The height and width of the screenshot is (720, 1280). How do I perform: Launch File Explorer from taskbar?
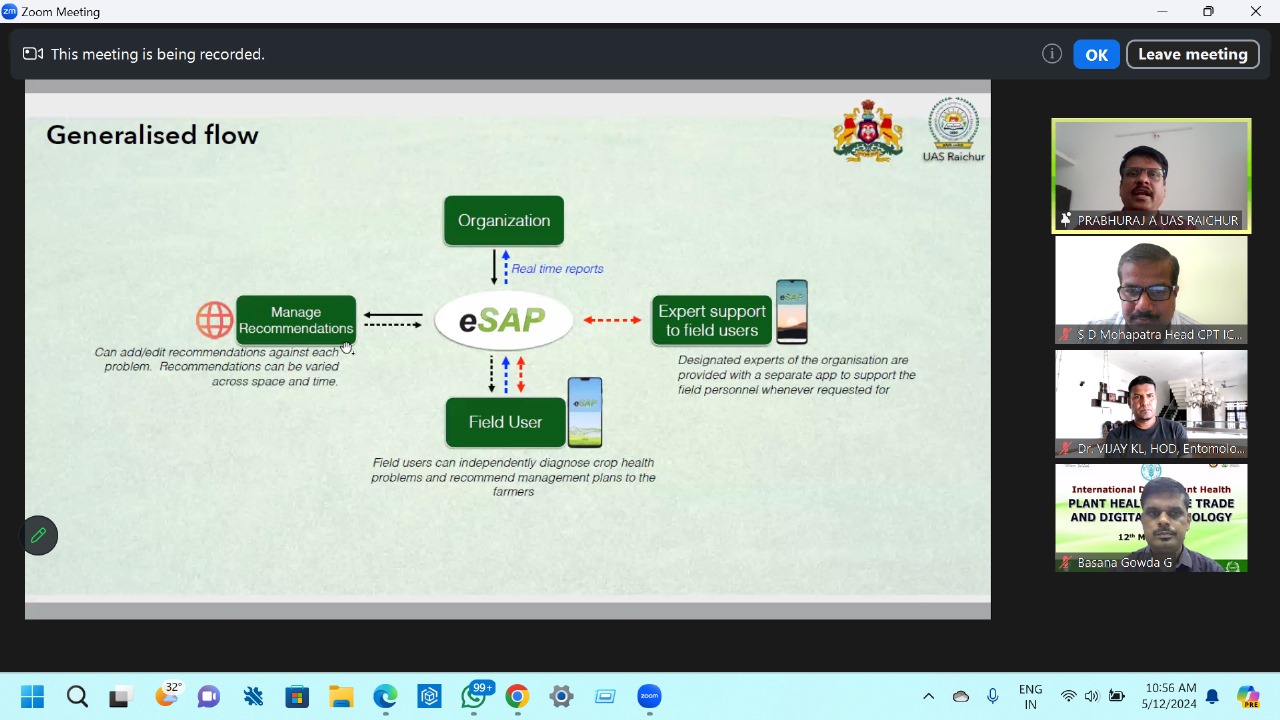coord(341,697)
